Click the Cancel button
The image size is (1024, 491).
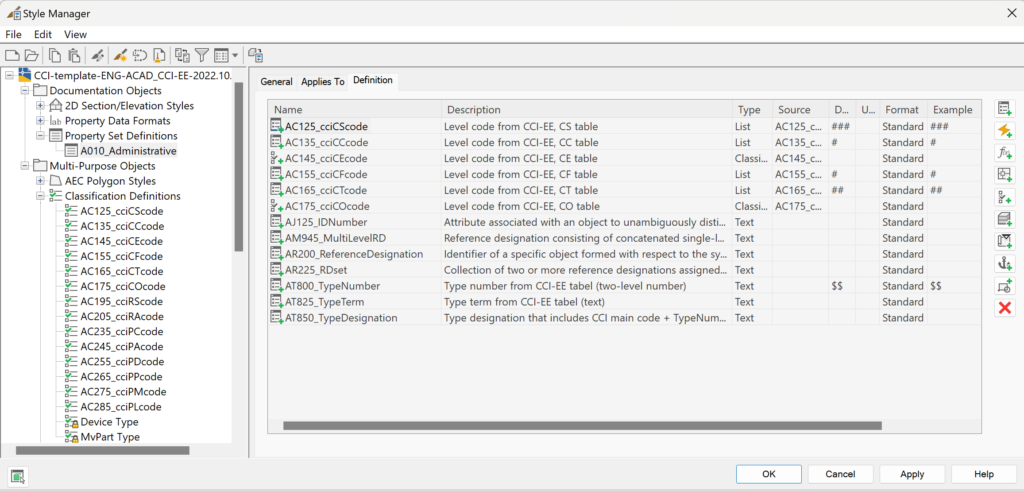point(840,475)
